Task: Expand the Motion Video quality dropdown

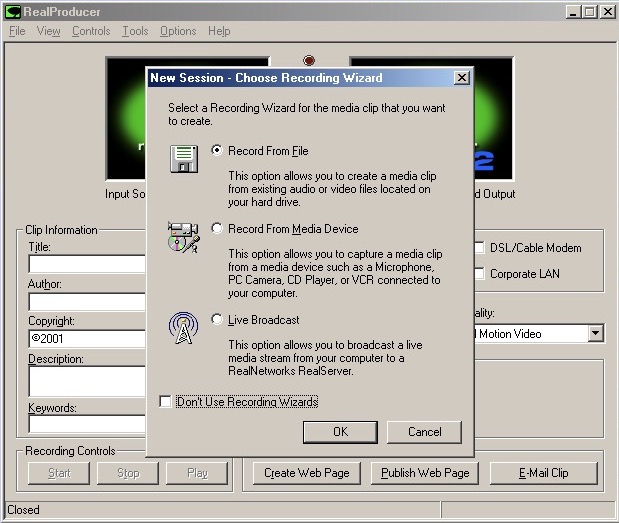Action: 596,334
